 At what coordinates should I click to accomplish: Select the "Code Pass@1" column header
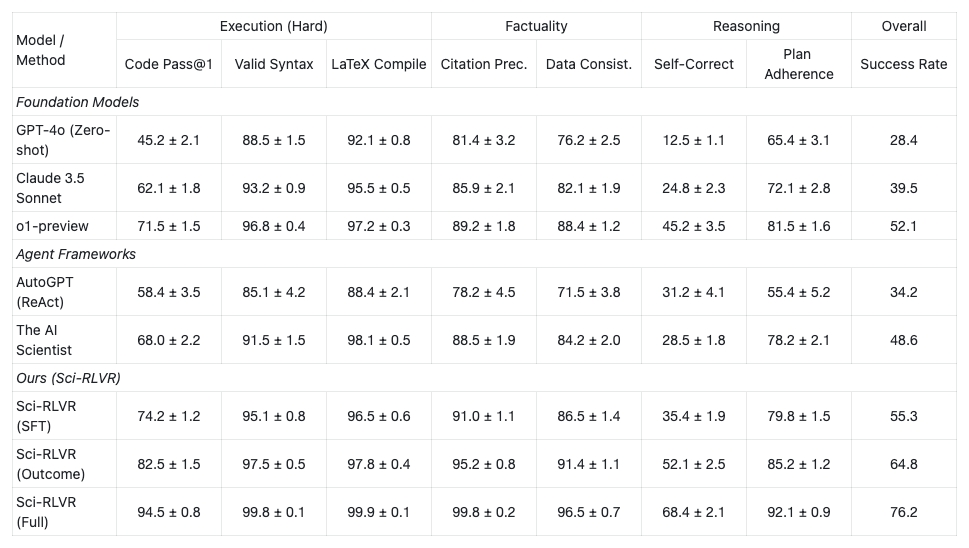pyautogui.click(x=168, y=64)
